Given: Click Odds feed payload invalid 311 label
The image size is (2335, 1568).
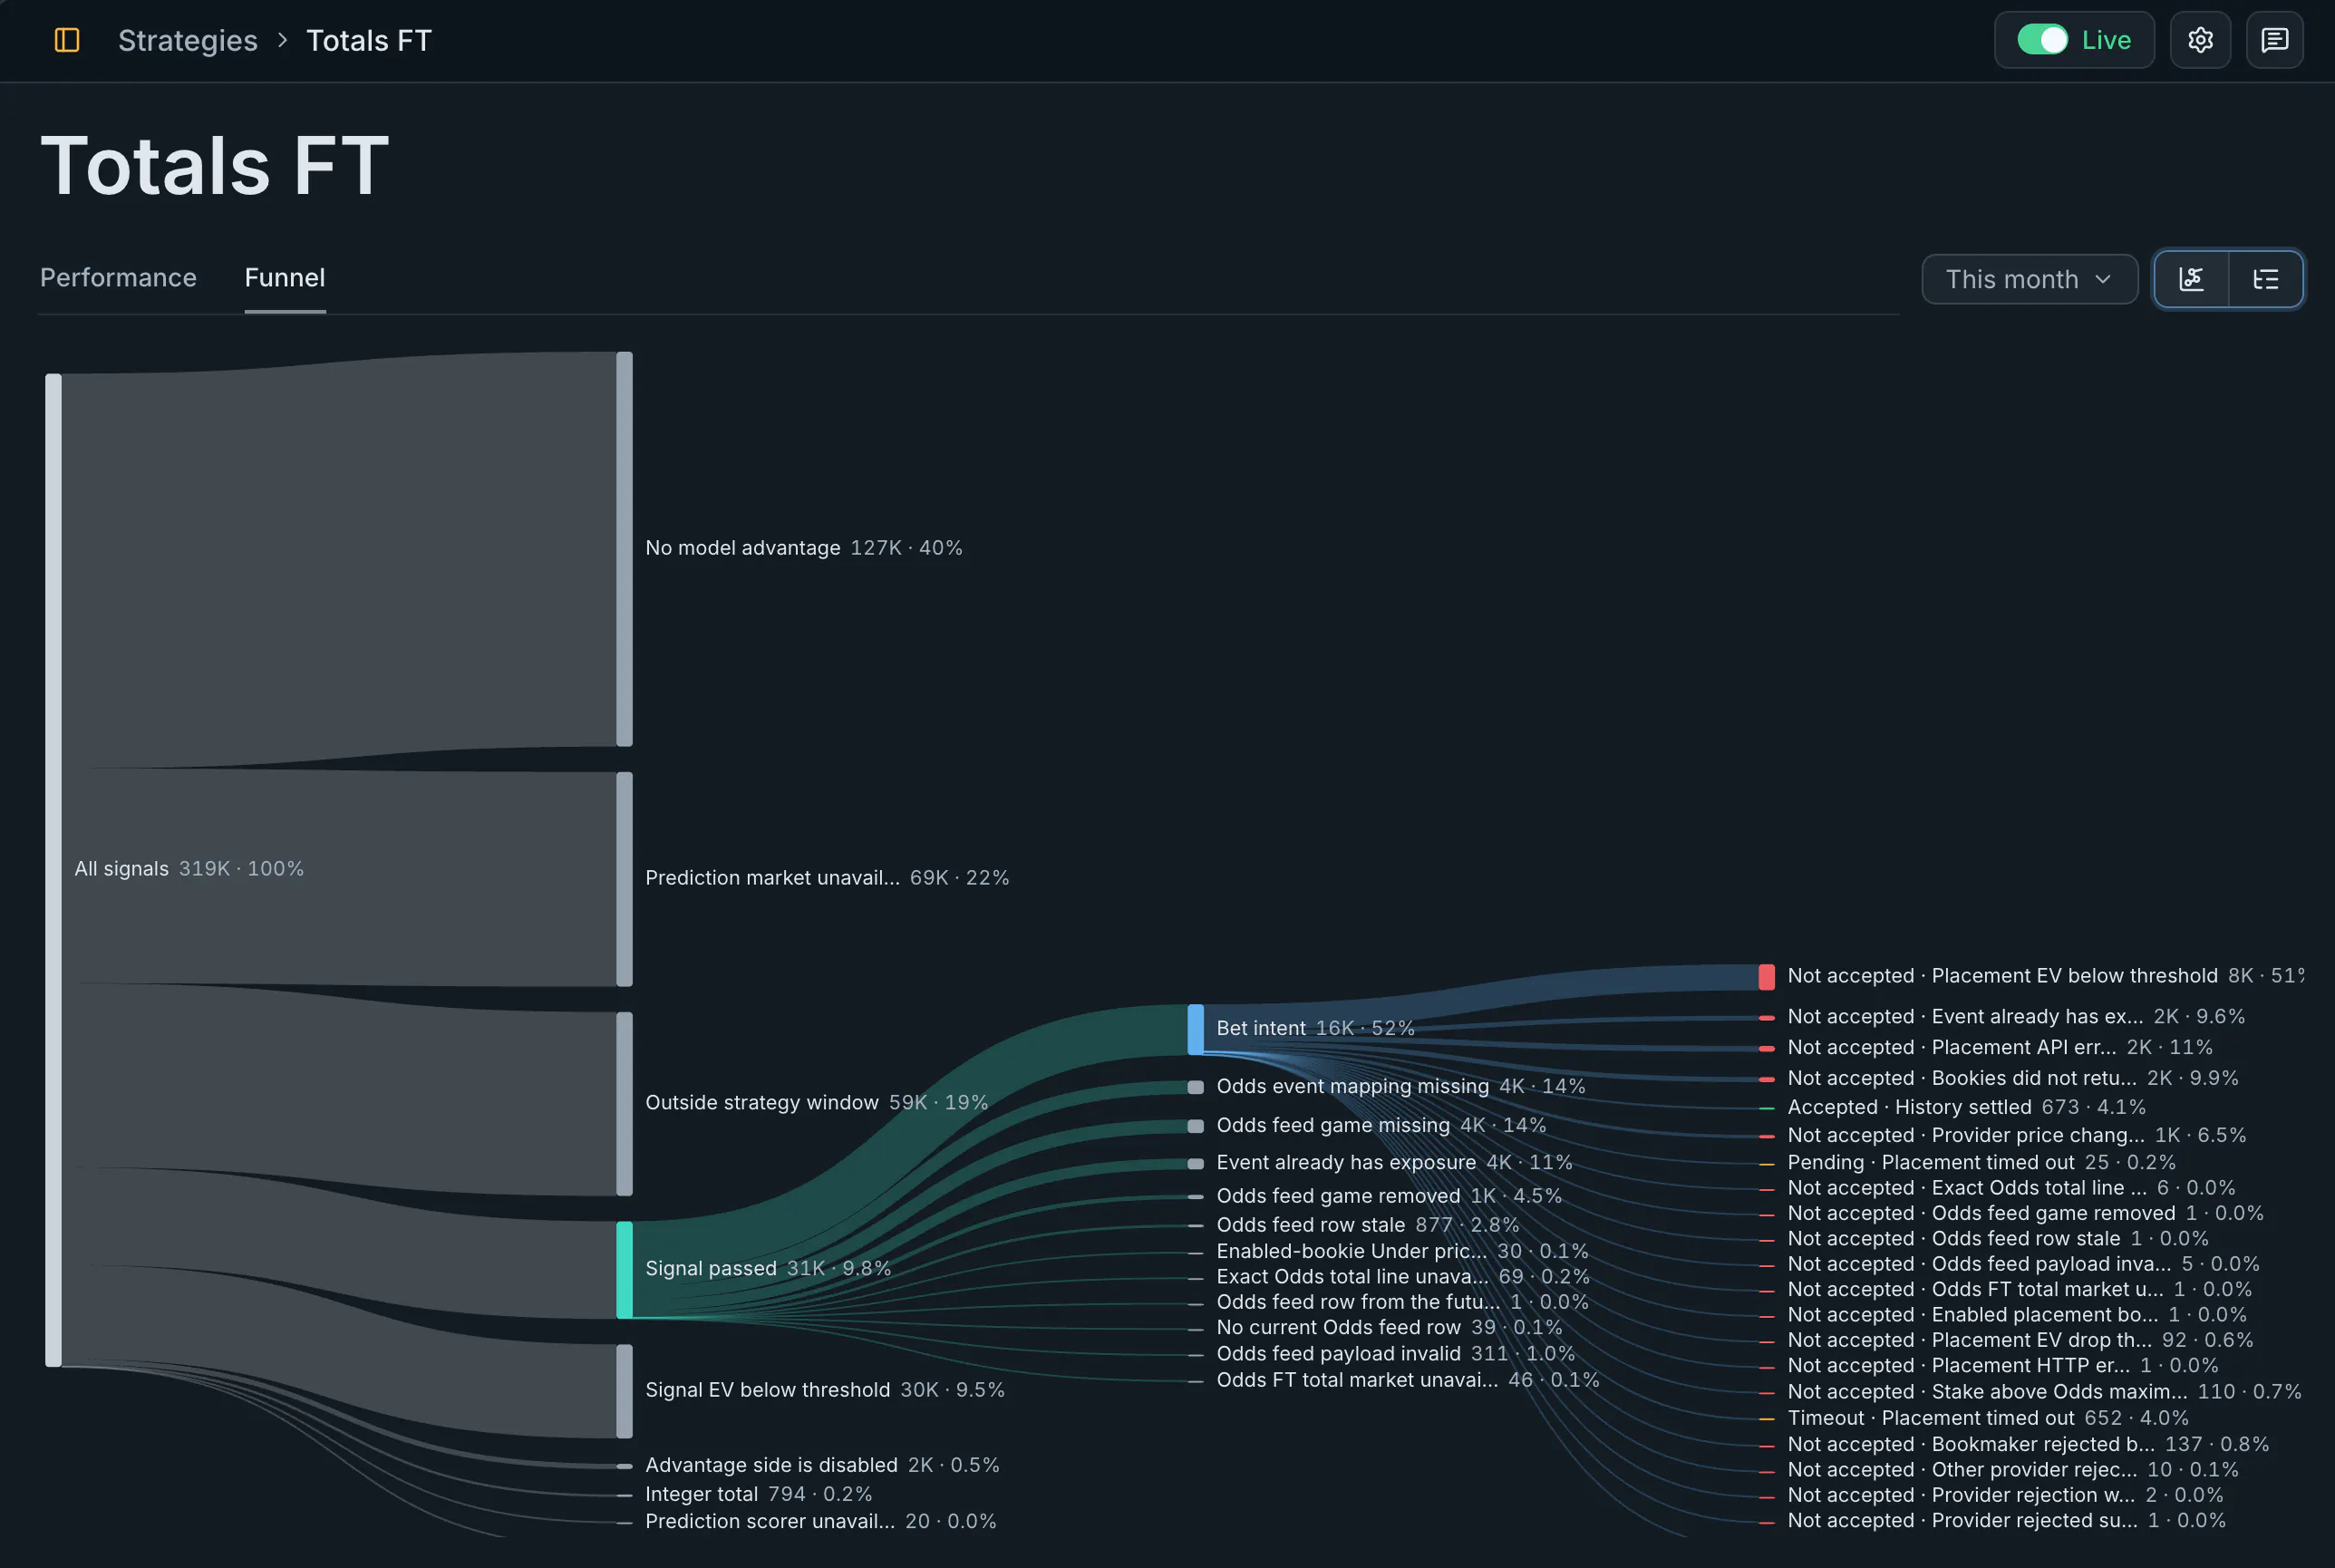Looking at the screenshot, I should pyautogui.click(x=1395, y=1353).
